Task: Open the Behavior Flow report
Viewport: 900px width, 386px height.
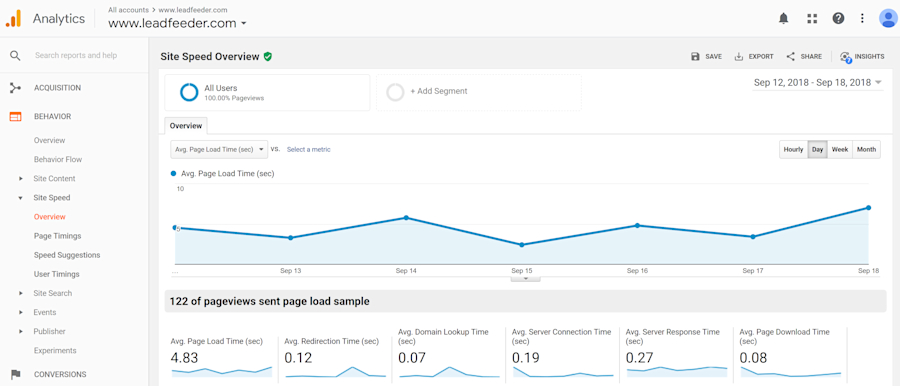Action: [x=58, y=160]
